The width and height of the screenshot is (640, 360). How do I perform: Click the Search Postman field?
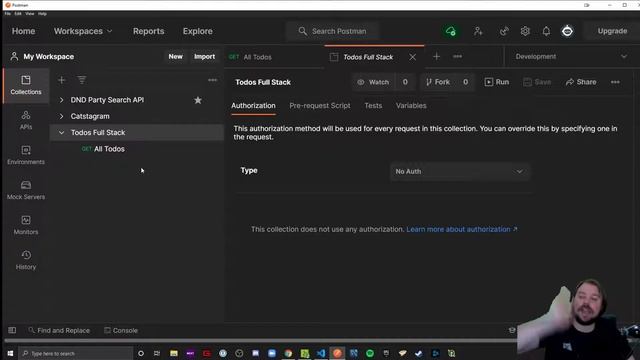333,31
